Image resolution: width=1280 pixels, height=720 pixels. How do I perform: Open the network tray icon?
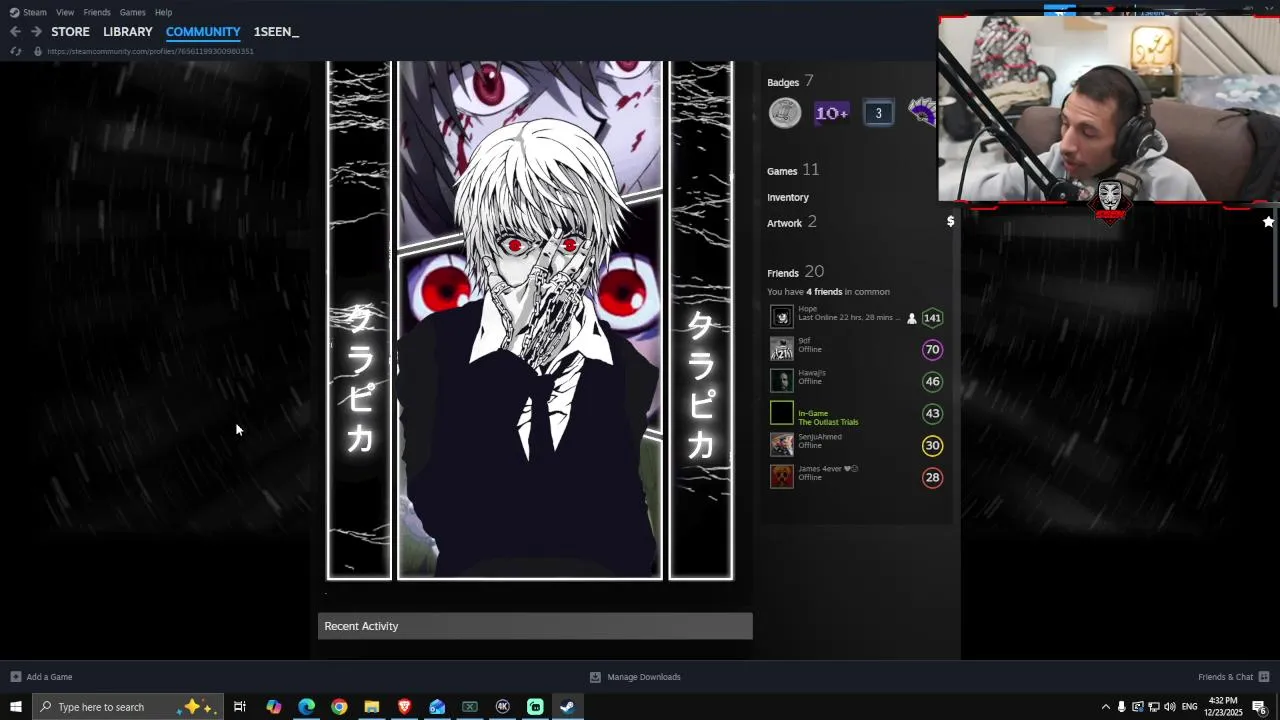click(x=1153, y=707)
